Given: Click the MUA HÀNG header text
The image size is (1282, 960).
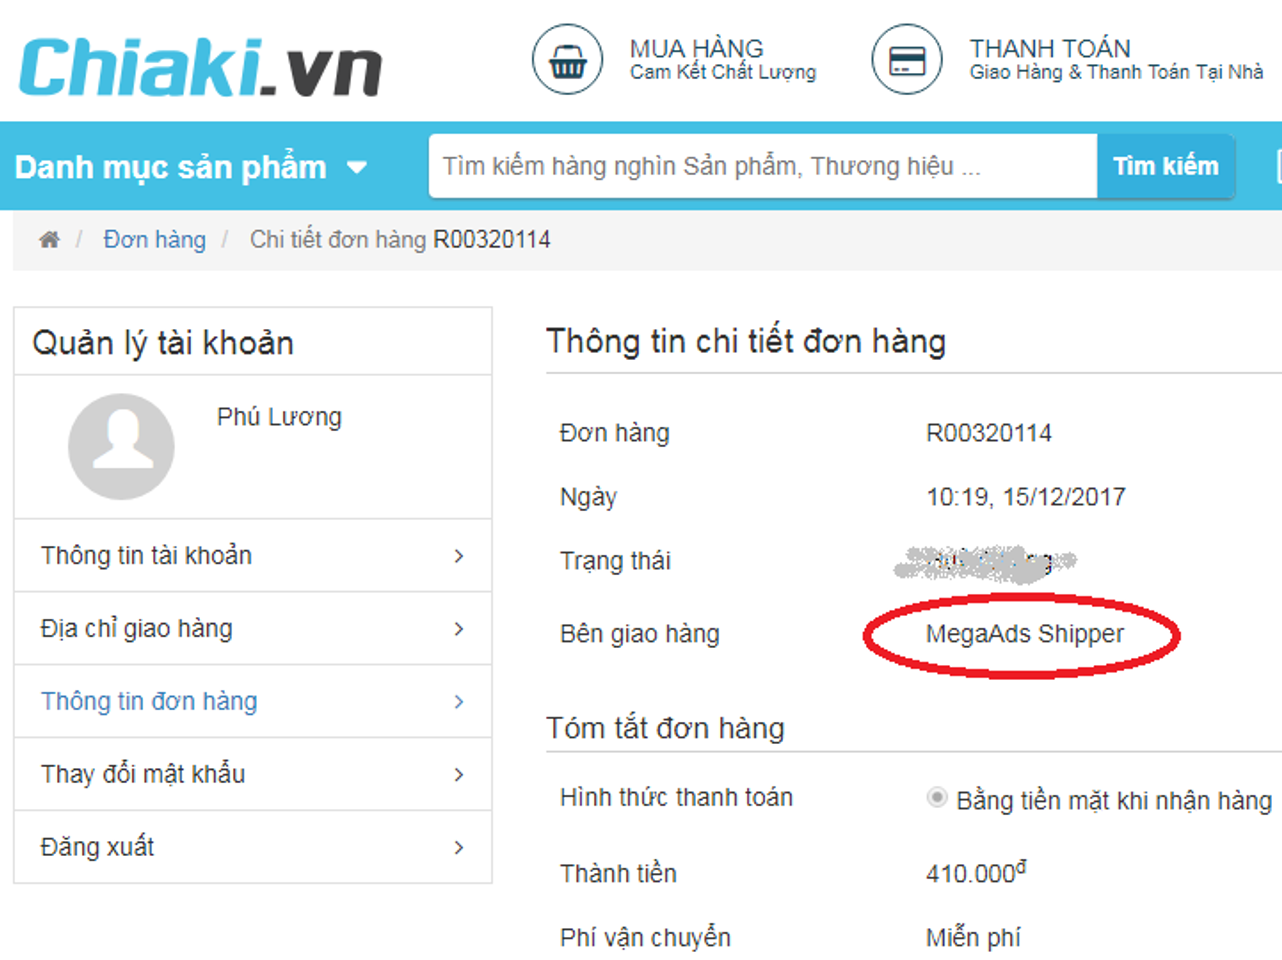Looking at the screenshot, I should point(696,48).
